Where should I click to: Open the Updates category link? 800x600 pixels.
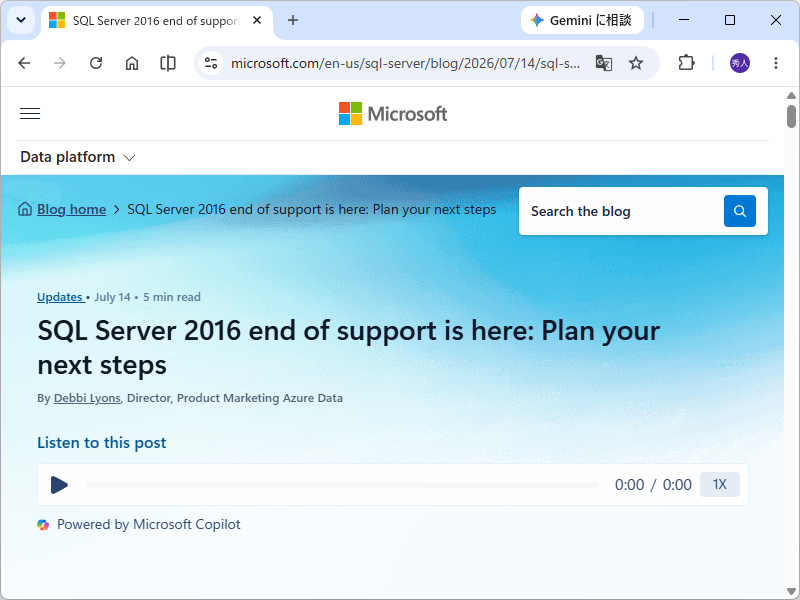tap(61, 297)
